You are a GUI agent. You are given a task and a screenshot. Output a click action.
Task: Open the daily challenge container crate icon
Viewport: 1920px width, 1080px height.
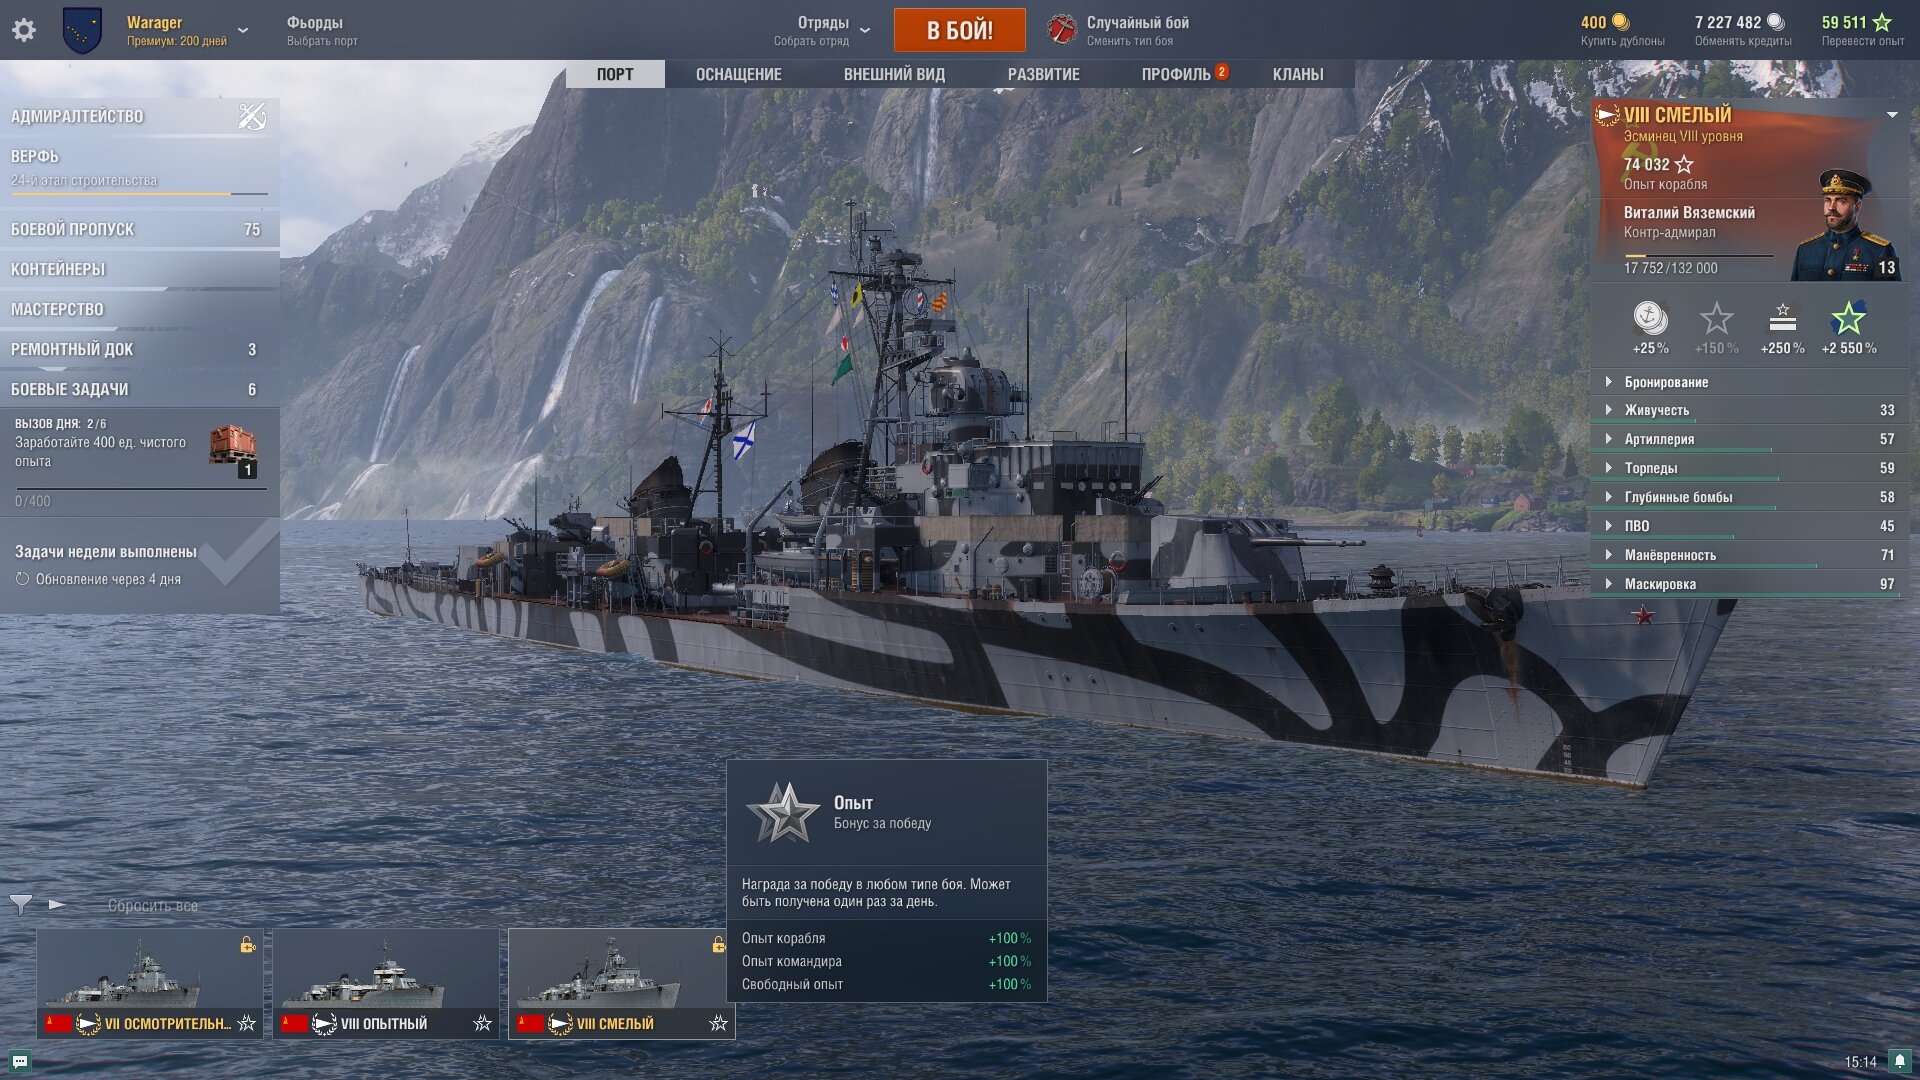[x=233, y=447]
